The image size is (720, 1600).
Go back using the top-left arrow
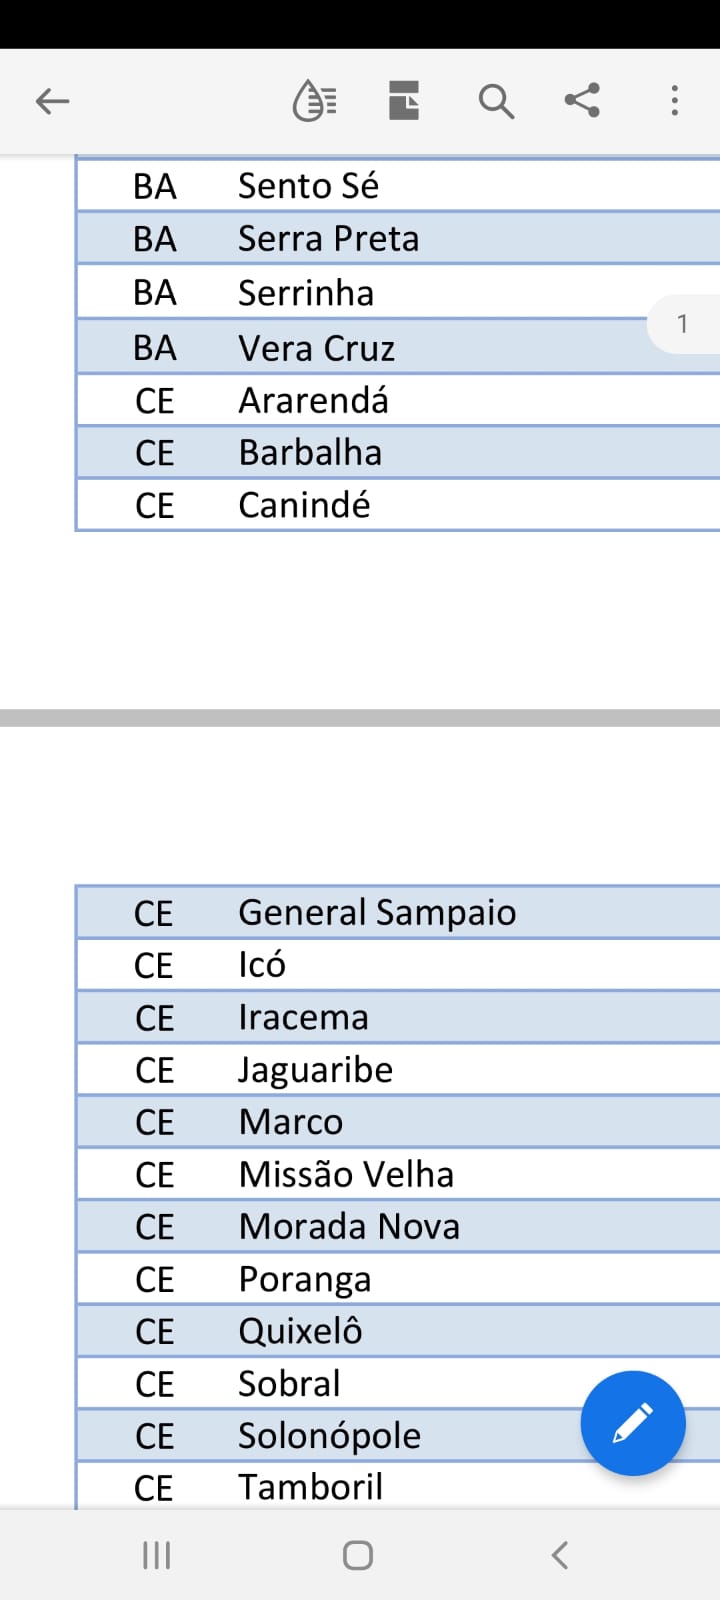click(52, 101)
